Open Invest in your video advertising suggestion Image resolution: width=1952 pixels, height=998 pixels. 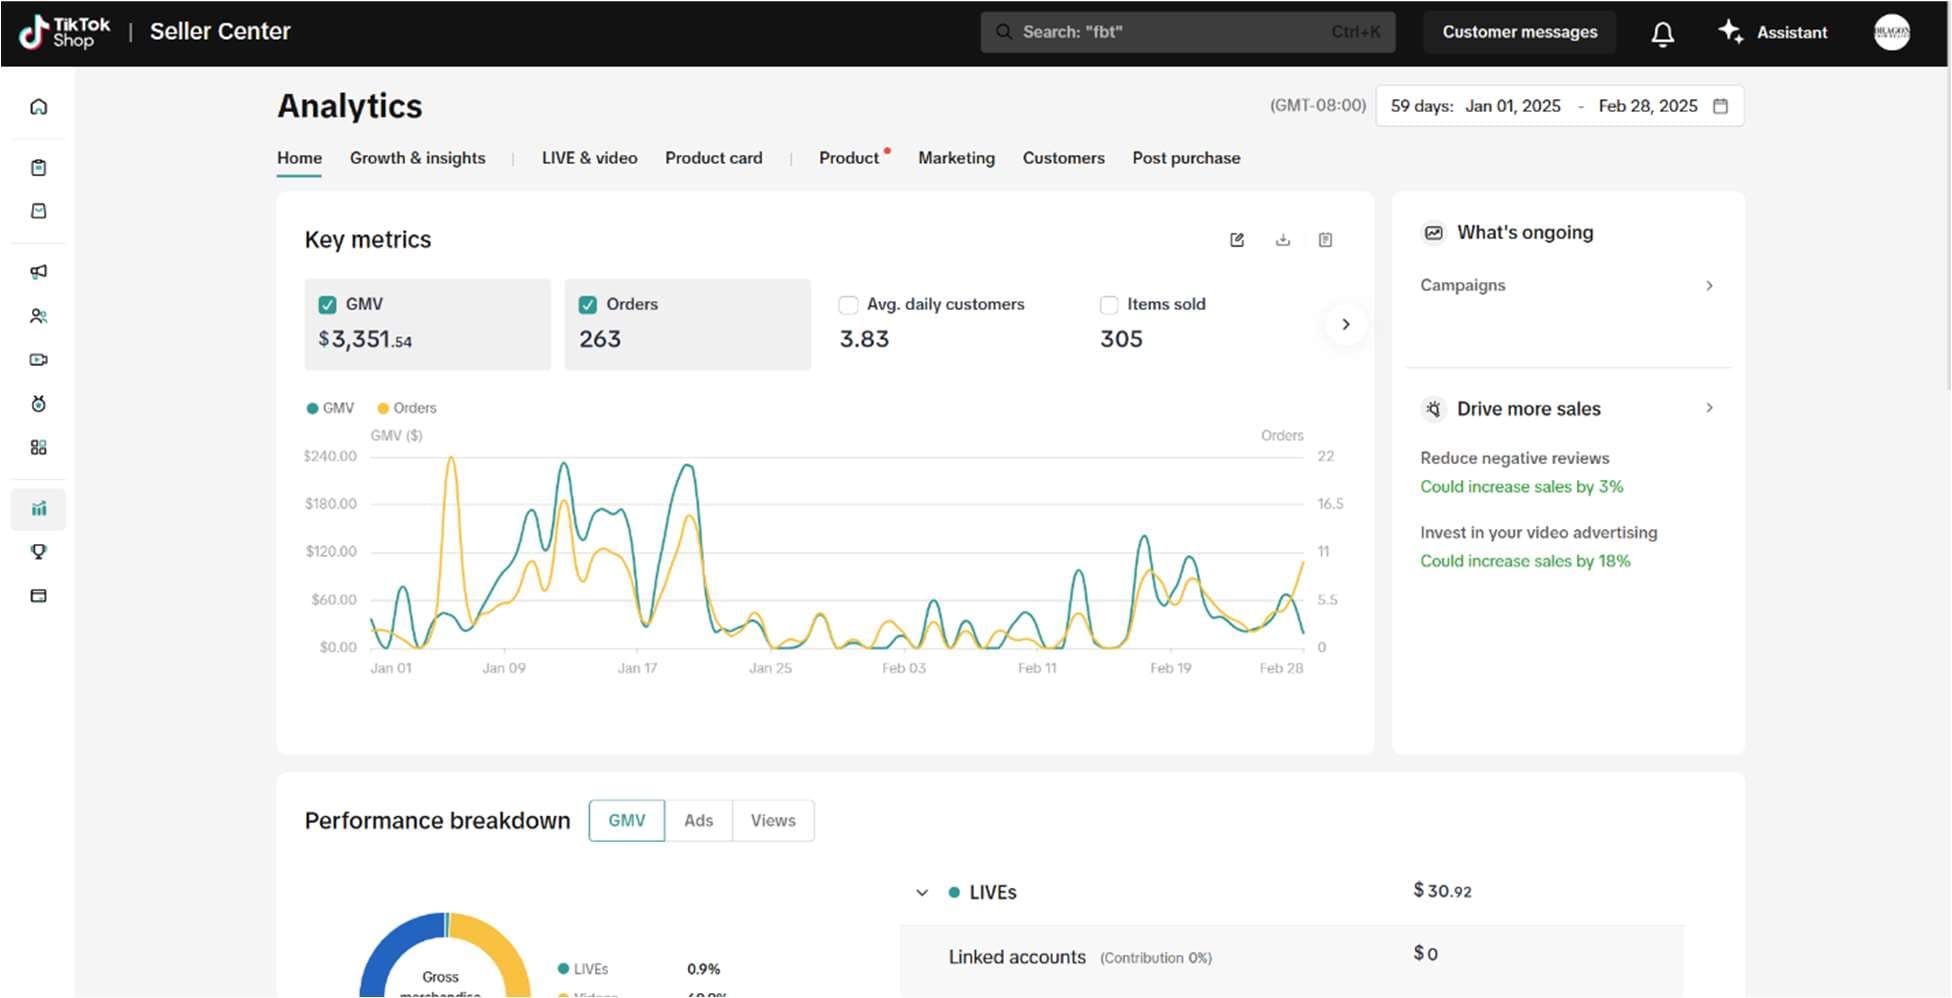1538,533
